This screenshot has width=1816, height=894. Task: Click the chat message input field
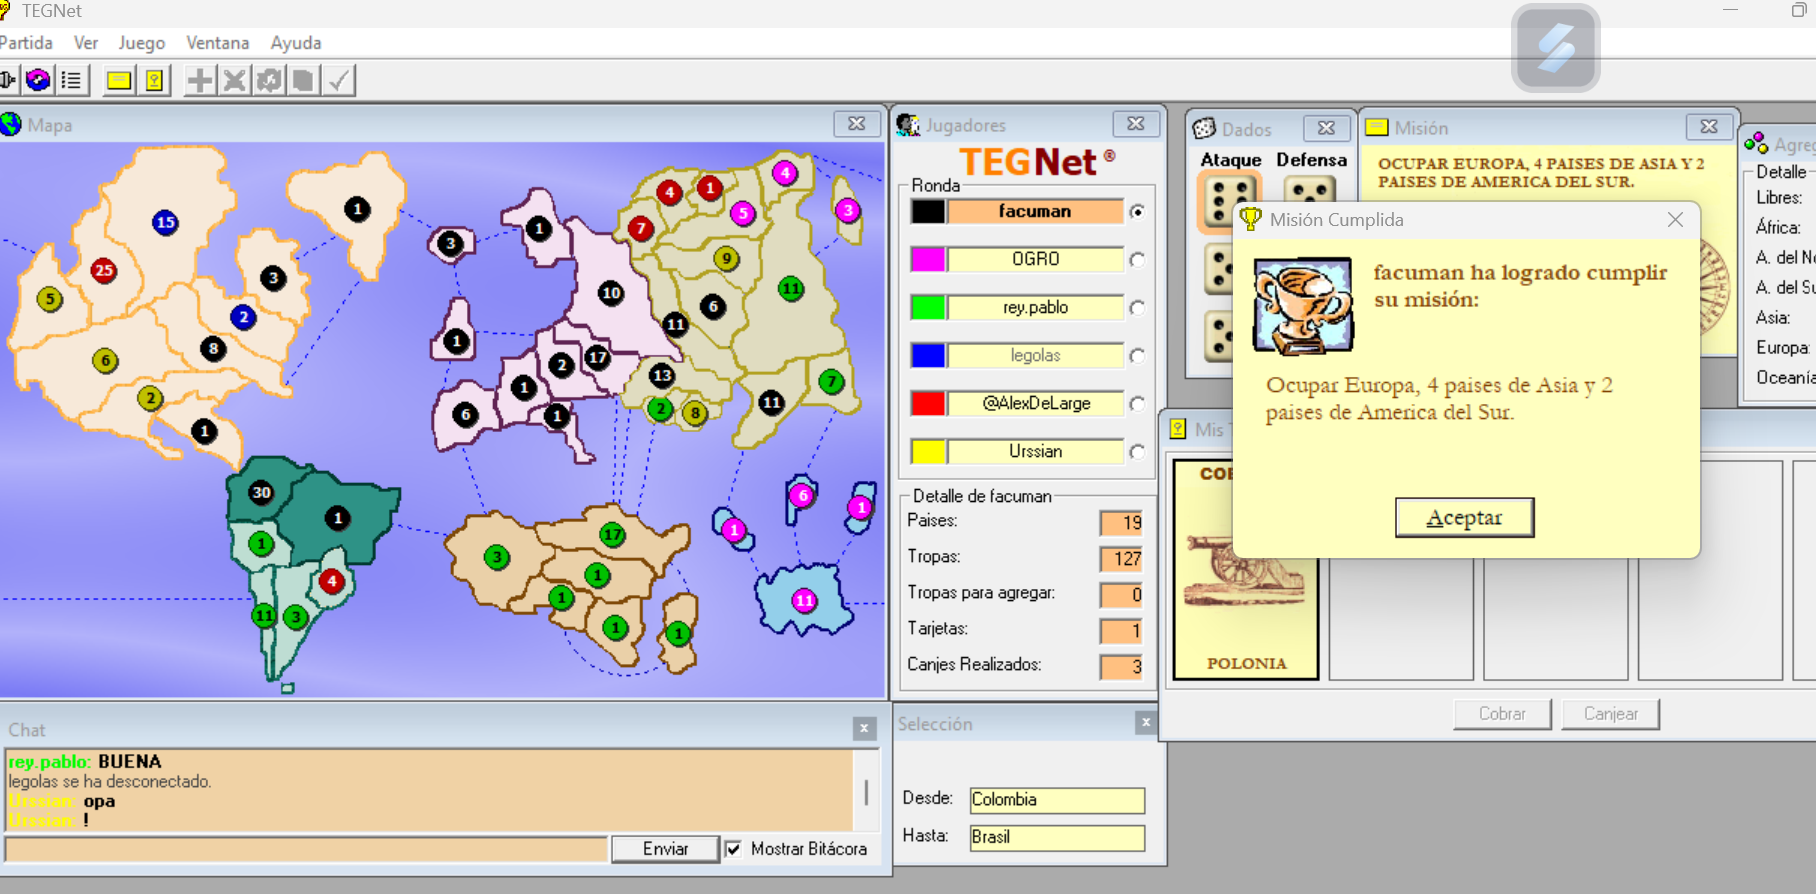[306, 850]
